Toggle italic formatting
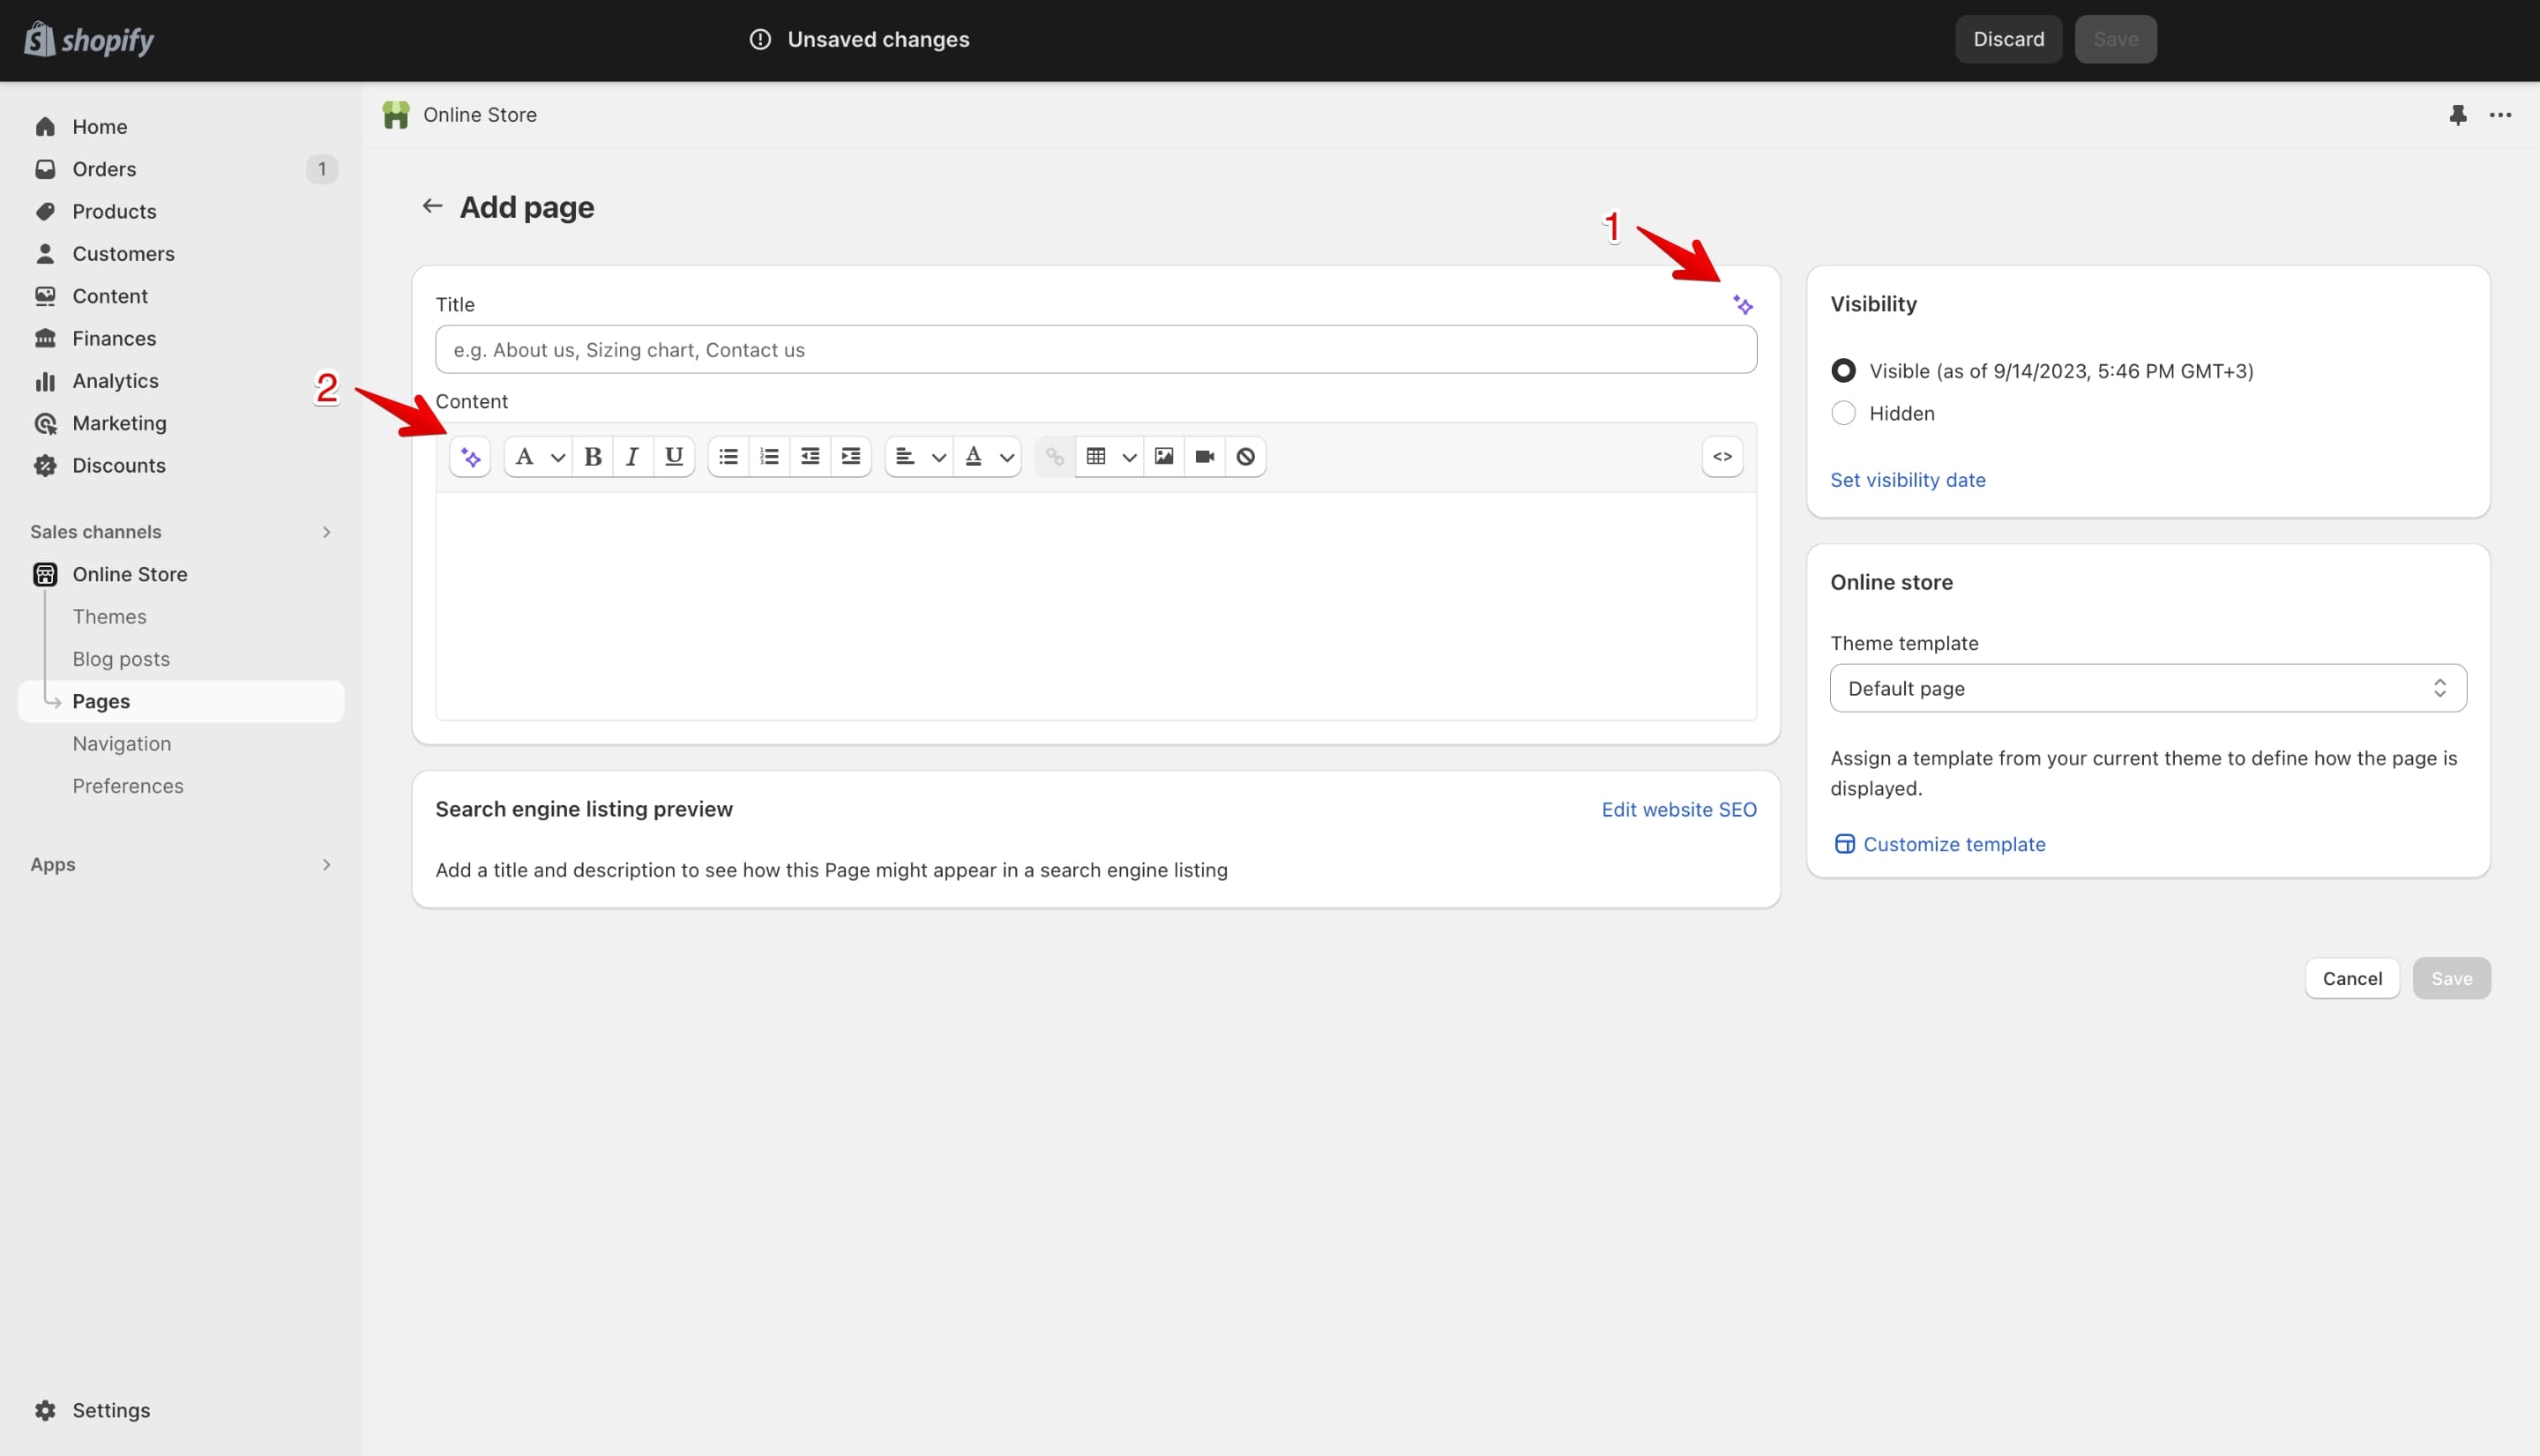The image size is (2540, 1456). point(632,457)
